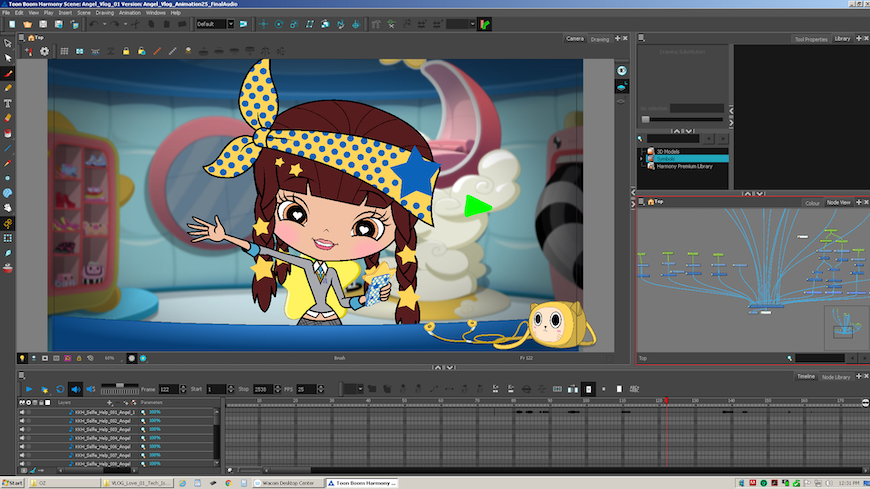Click the sound scrubbing speaker icon
The height and width of the screenshot is (489, 870).
coord(91,389)
